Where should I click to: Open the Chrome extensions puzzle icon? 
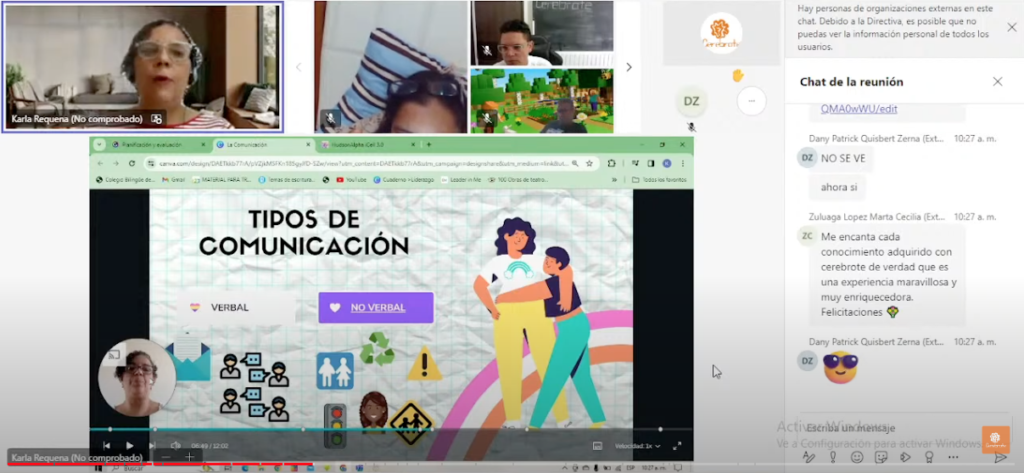tap(611, 163)
